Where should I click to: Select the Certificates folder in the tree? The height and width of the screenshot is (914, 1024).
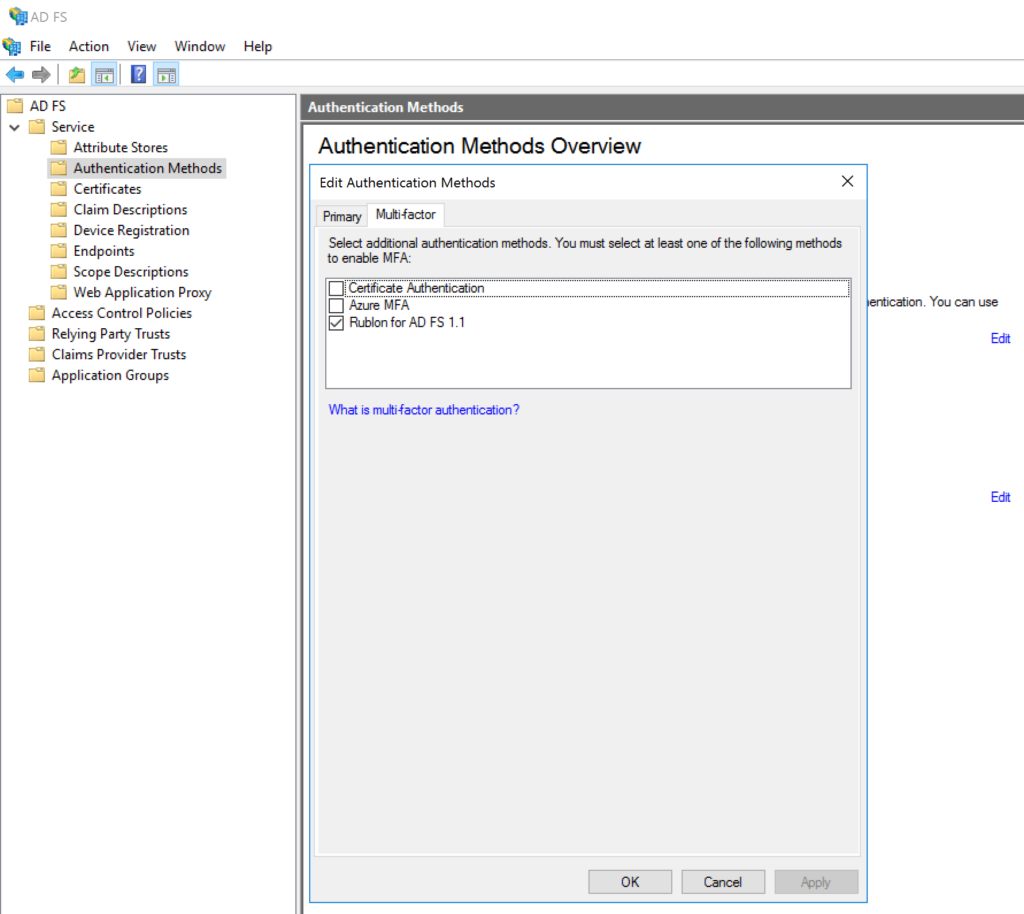pos(107,189)
